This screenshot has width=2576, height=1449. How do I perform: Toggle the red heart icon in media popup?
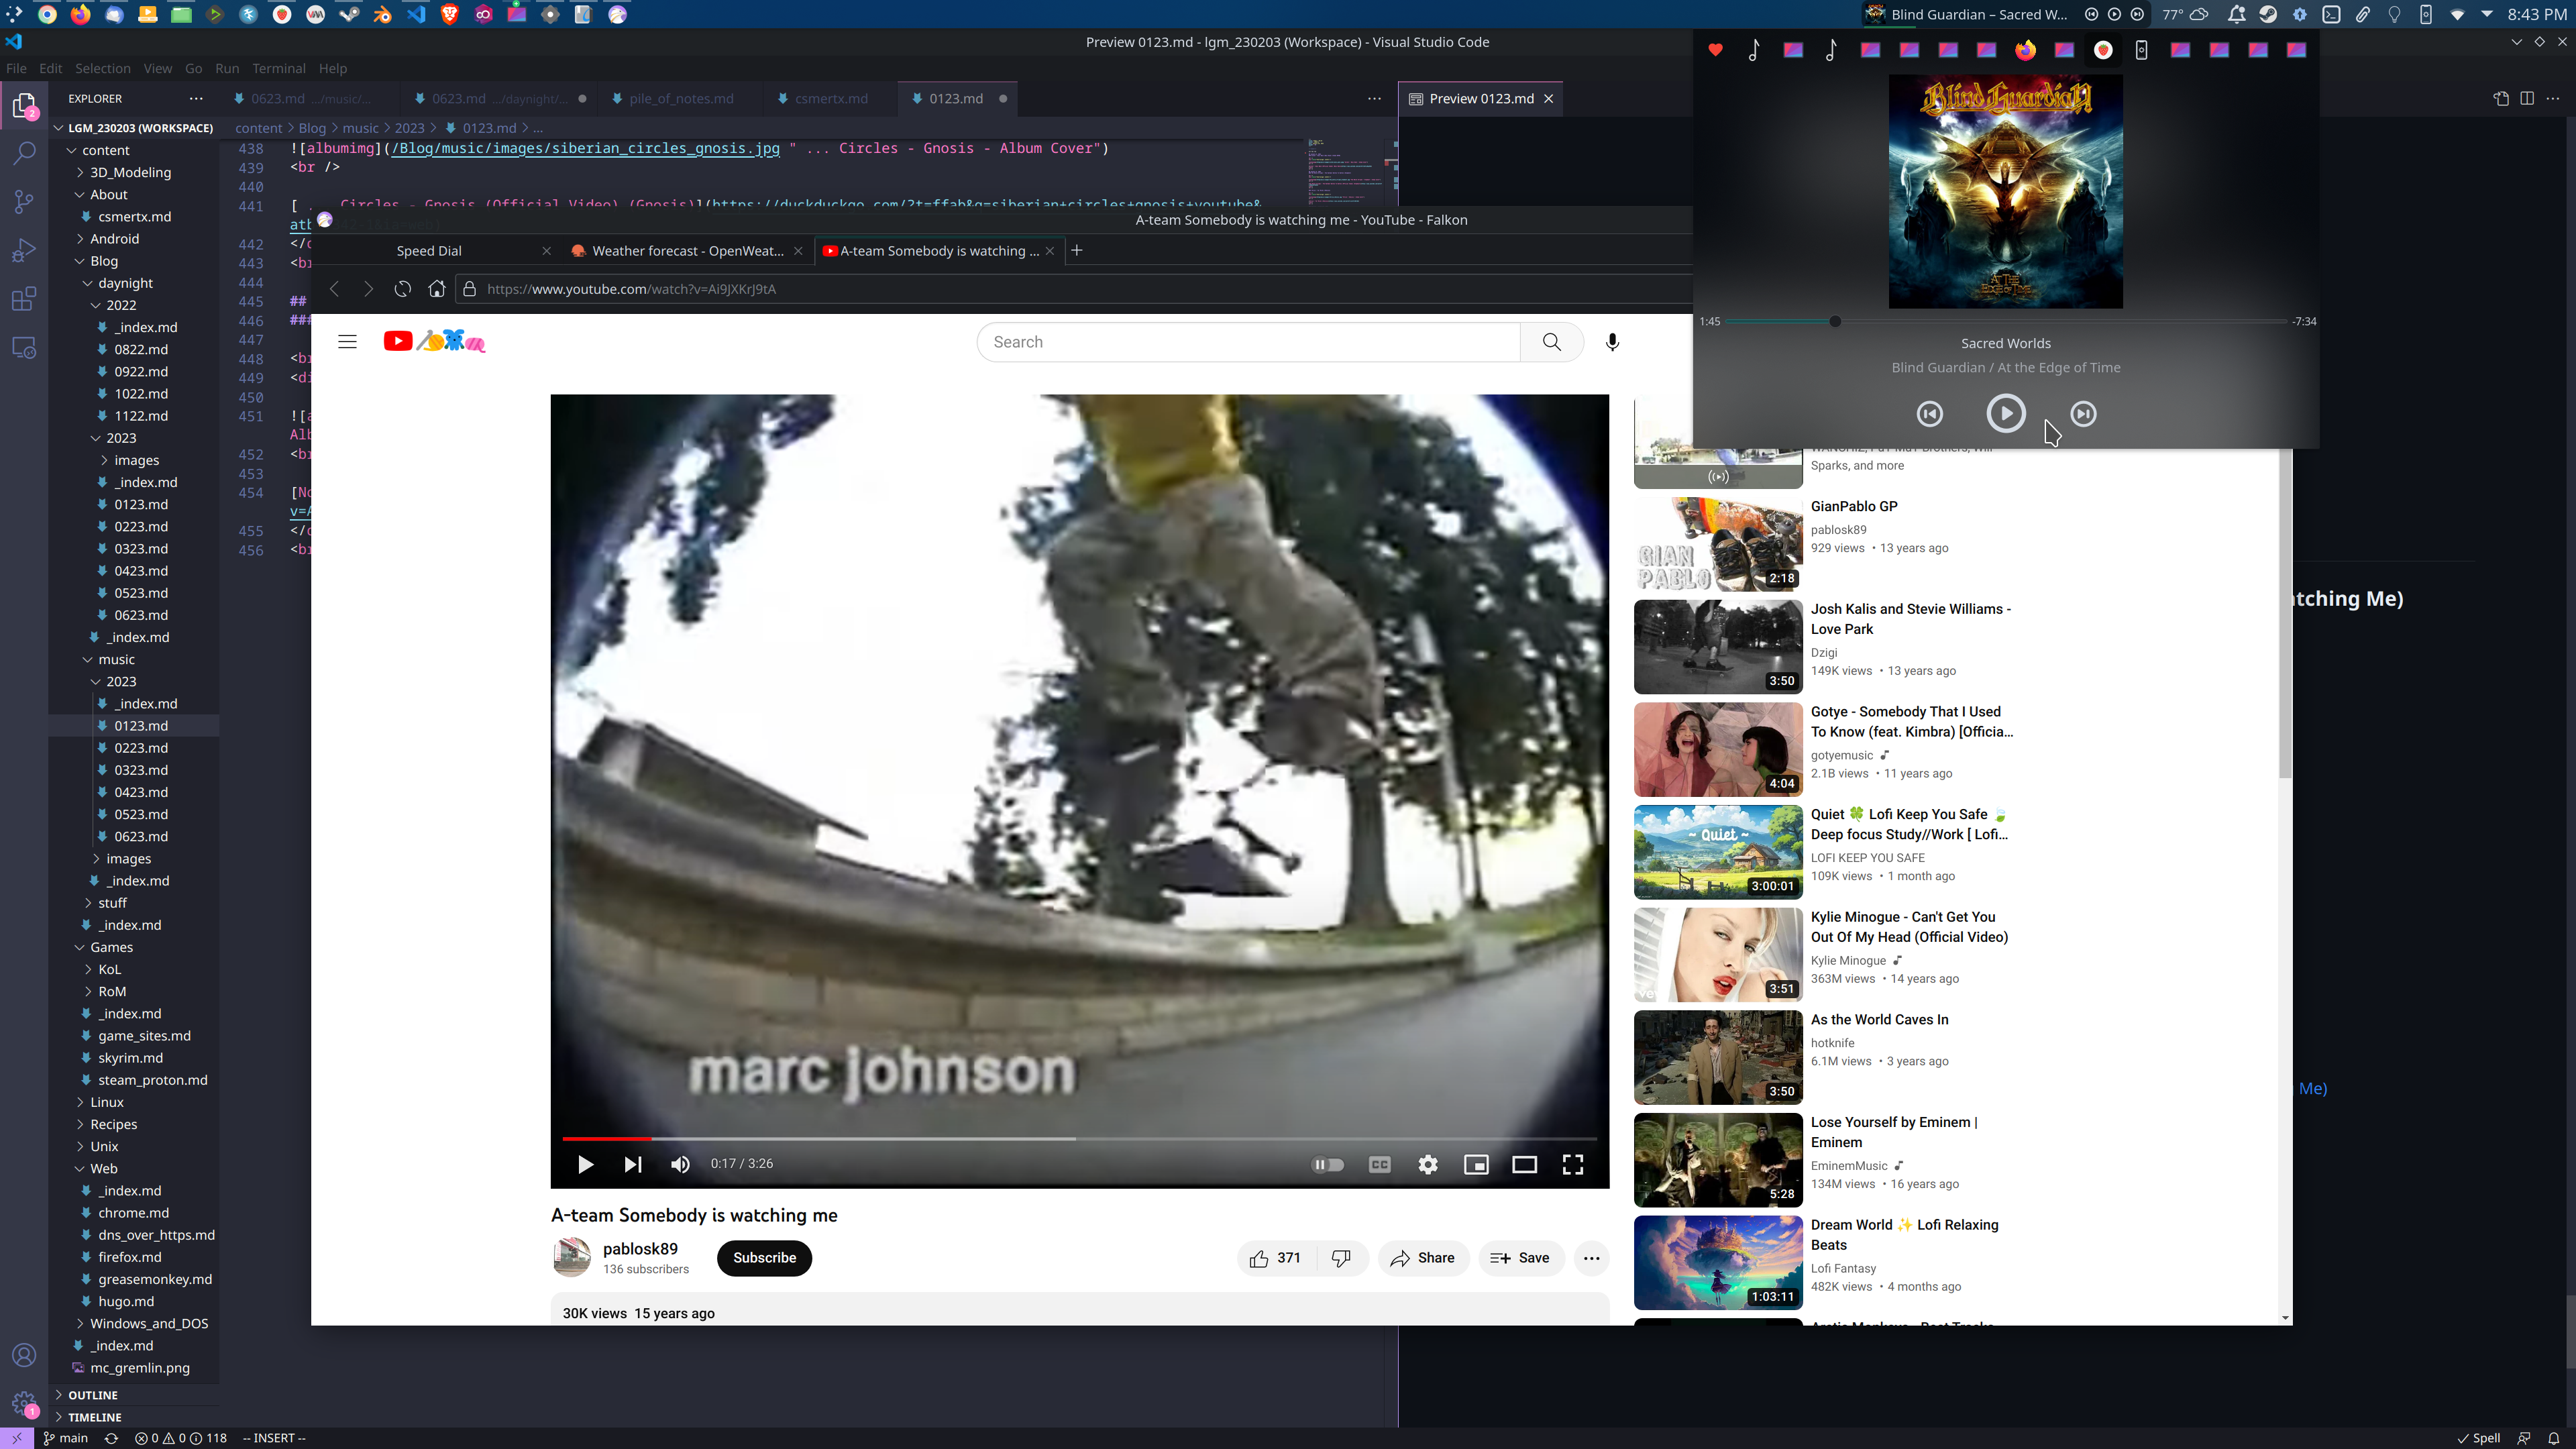click(x=1715, y=50)
